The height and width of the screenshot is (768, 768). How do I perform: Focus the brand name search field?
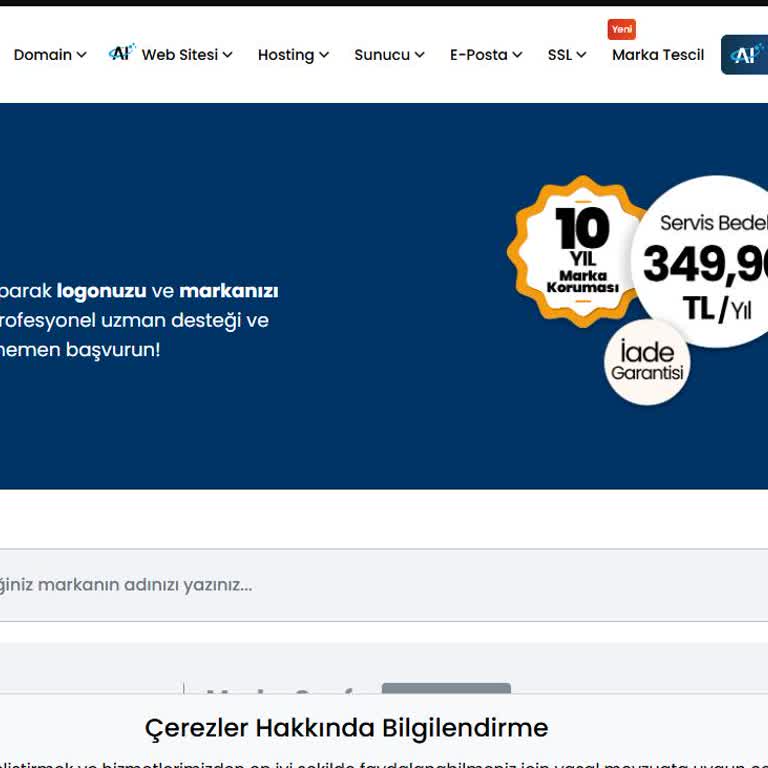[x=384, y=585]
